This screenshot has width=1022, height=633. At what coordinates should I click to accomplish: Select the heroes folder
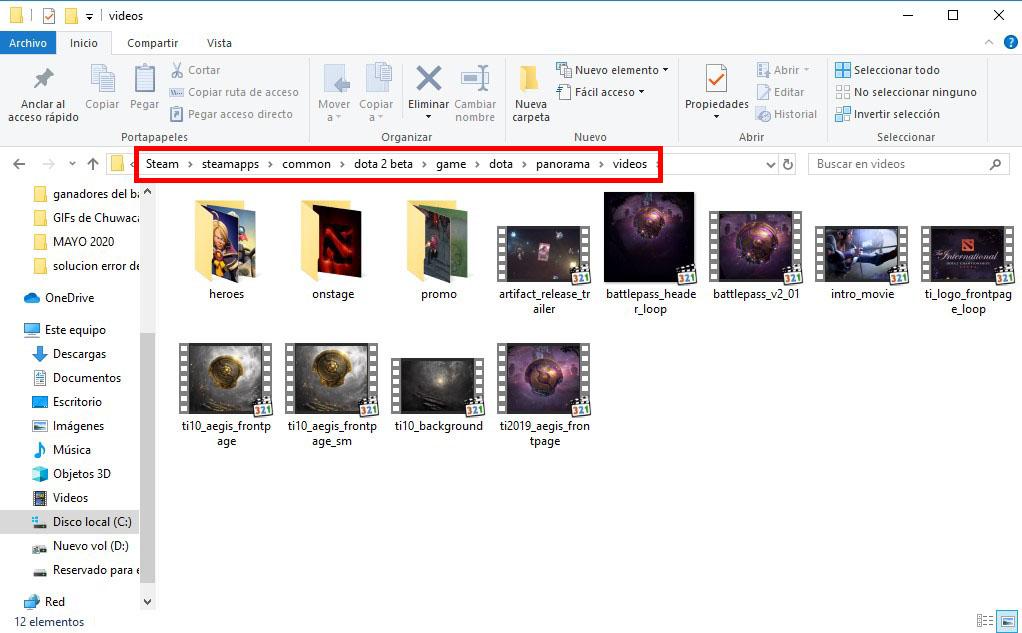point(226,250)
